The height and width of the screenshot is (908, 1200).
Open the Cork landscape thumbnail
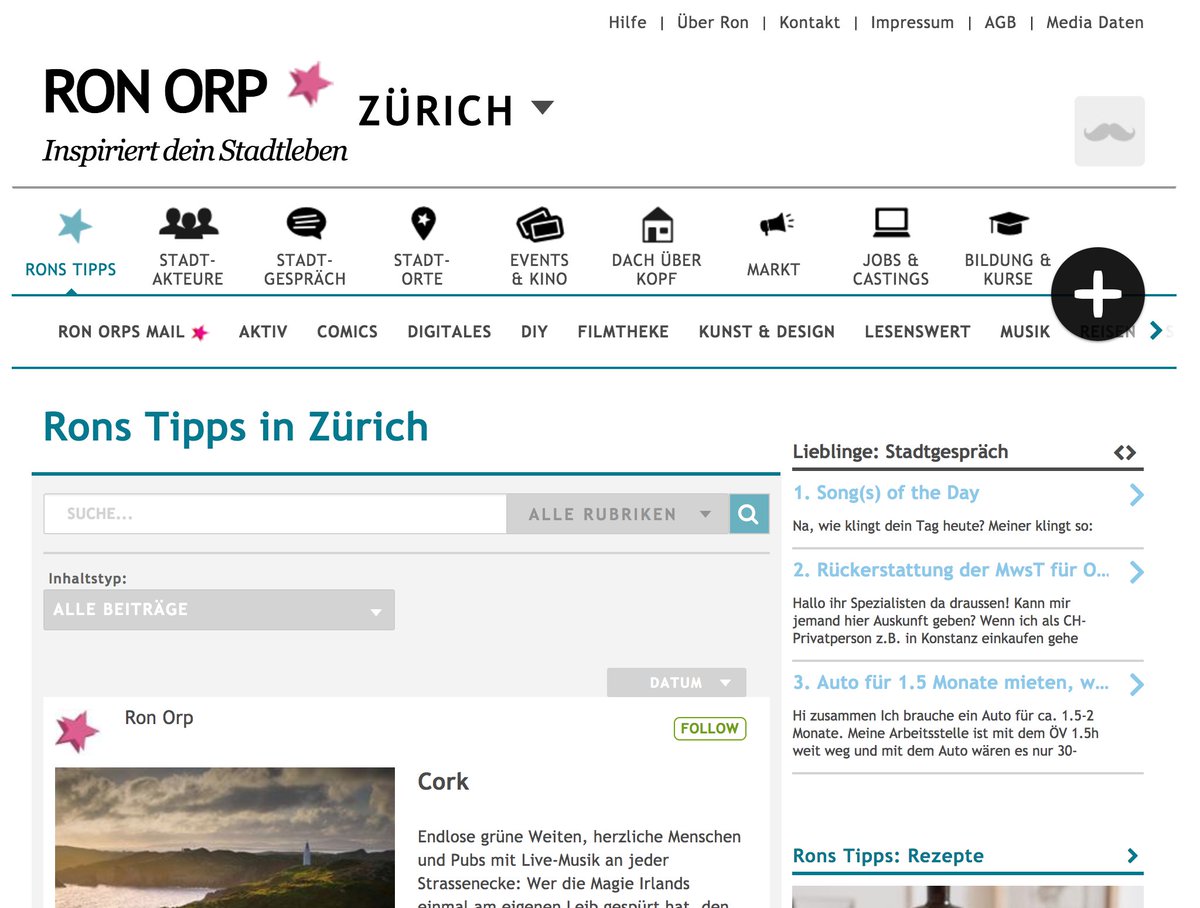(225, 838)
